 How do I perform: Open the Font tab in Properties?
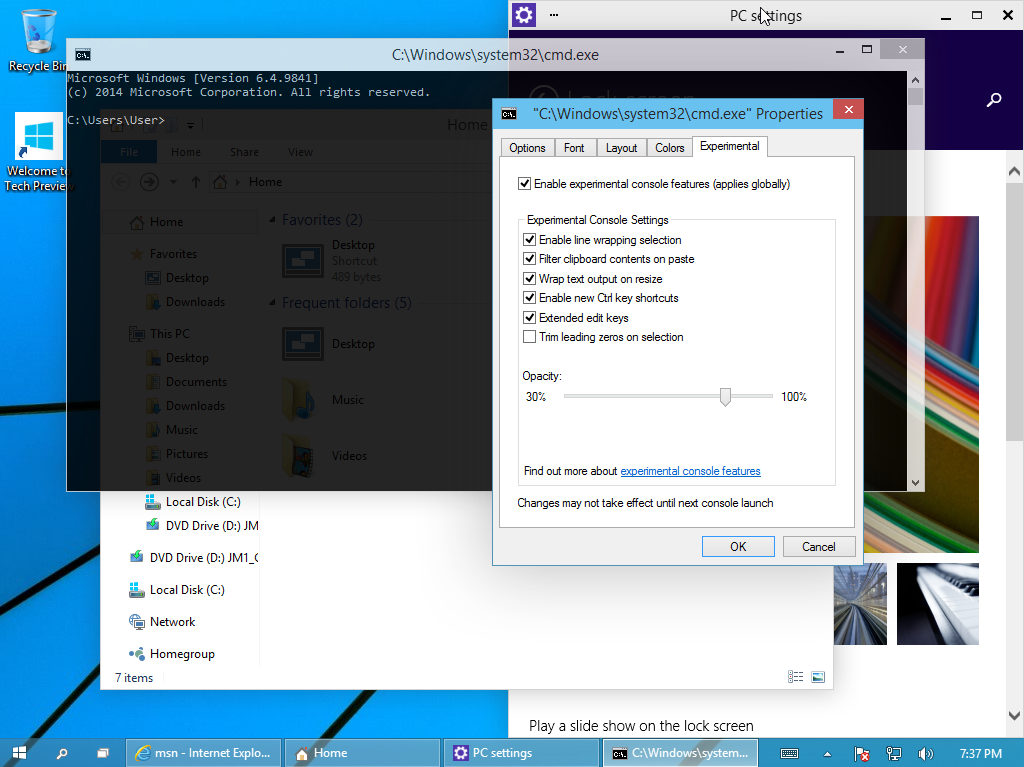coord(574,148)
